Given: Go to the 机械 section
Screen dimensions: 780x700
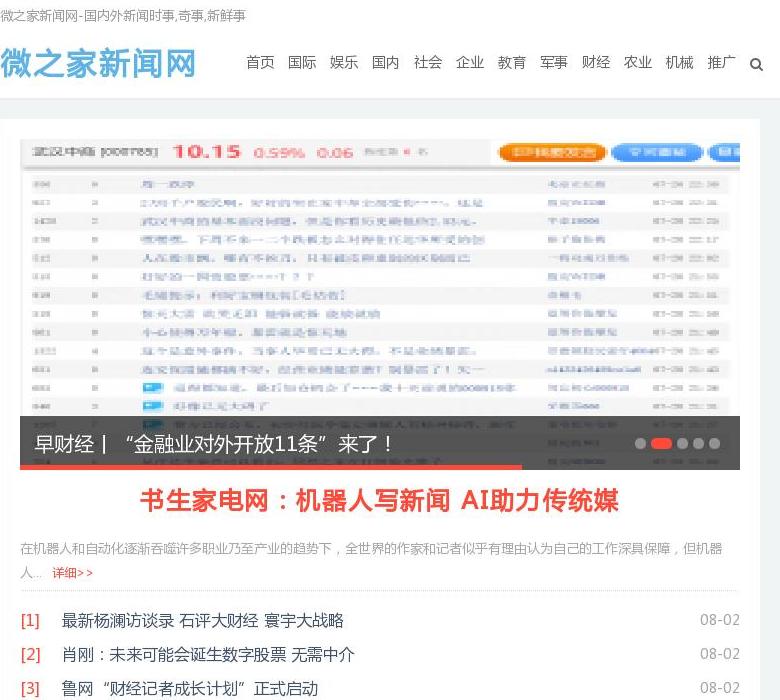Looking at the screenshot, I should tap(680, 63).
